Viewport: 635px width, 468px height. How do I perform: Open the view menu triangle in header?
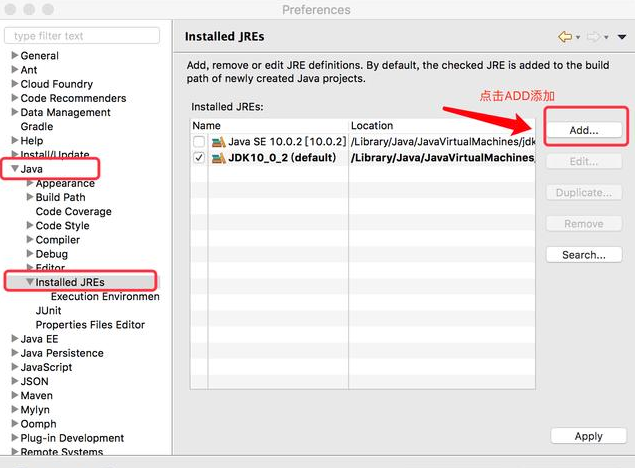pos(620,37)
